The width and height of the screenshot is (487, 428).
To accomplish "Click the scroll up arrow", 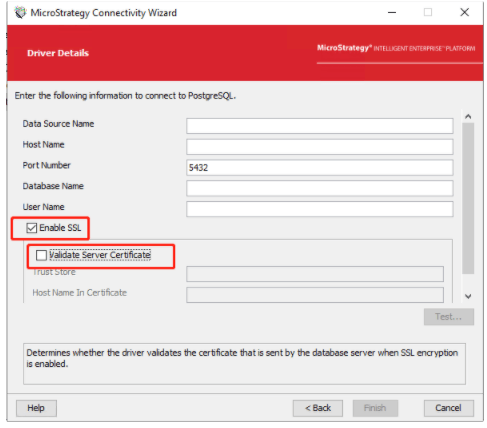I will (468, 116).
